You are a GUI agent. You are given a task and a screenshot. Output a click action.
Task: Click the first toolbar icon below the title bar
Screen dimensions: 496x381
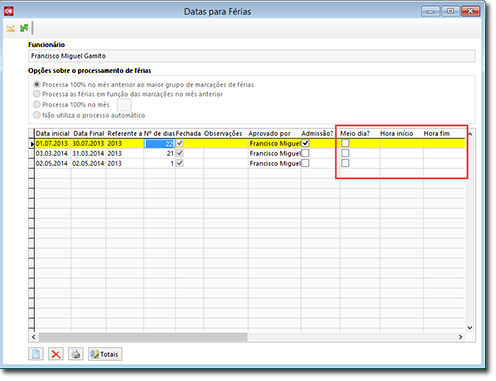coord(11,29)
